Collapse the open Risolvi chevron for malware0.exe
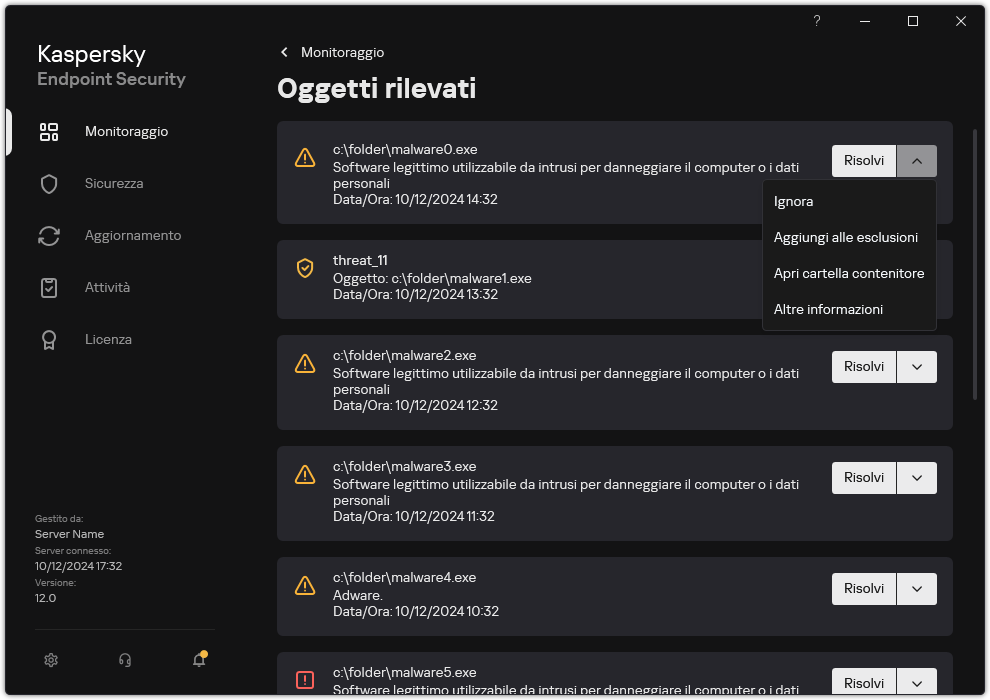 click(917, 160)
